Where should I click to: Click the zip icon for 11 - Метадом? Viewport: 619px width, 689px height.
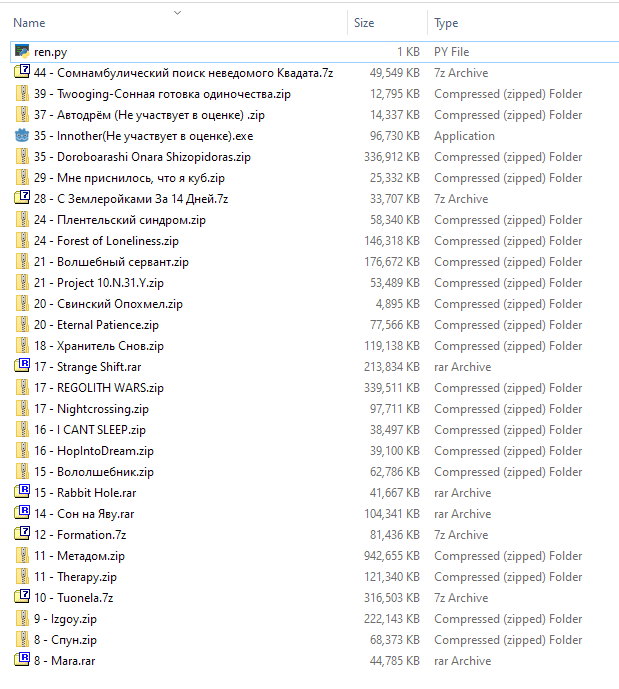pos(22,556)
